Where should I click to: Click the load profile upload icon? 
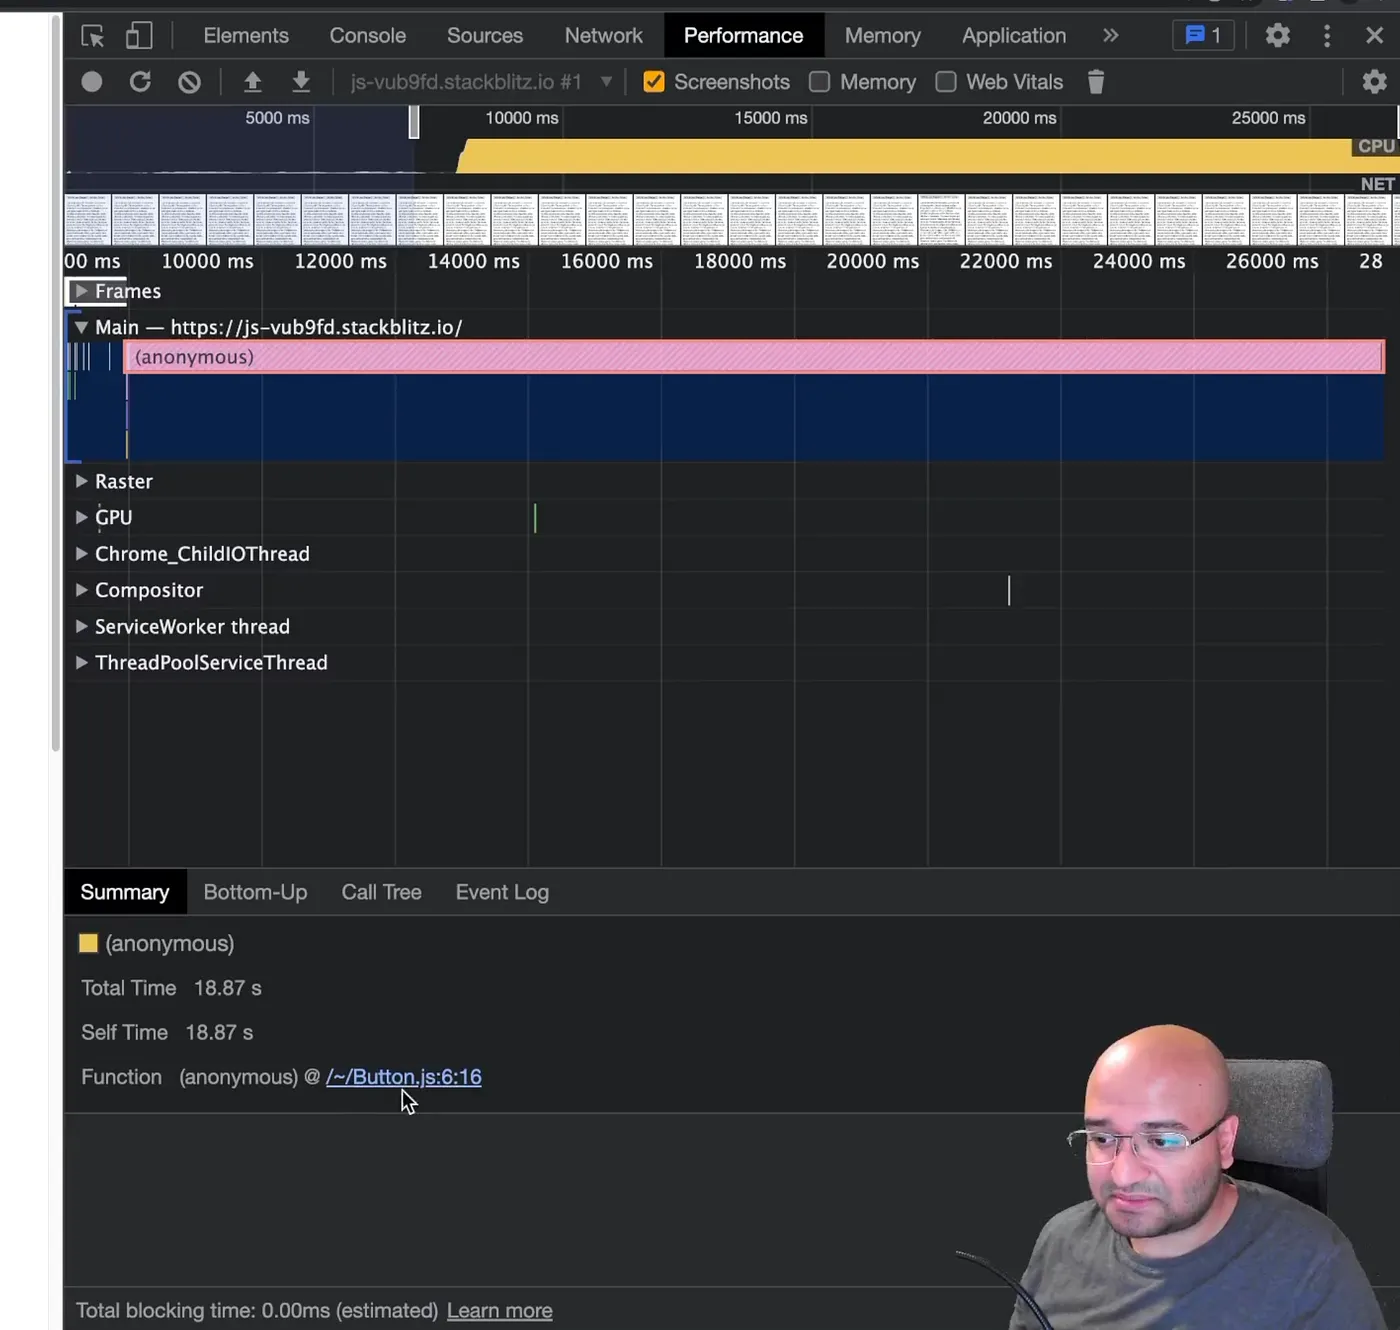pyautogui.click(x=252, y=82)
